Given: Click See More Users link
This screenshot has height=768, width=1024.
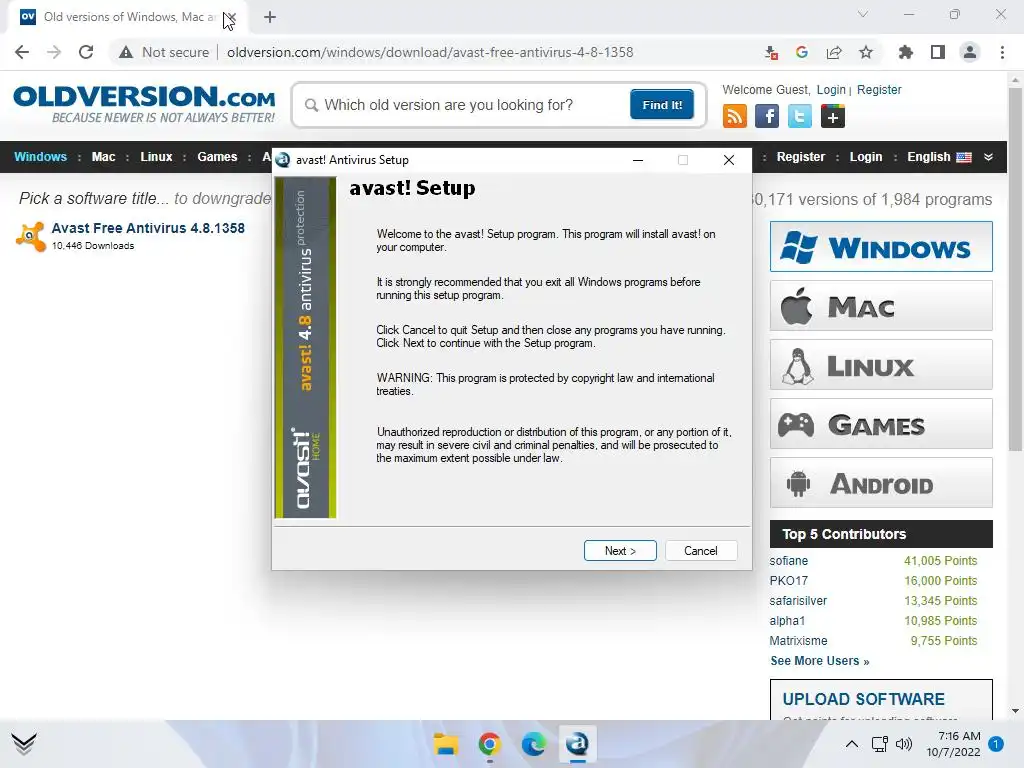Looking at the screenshot, I should pyautogui.click(x=820, y=660).
